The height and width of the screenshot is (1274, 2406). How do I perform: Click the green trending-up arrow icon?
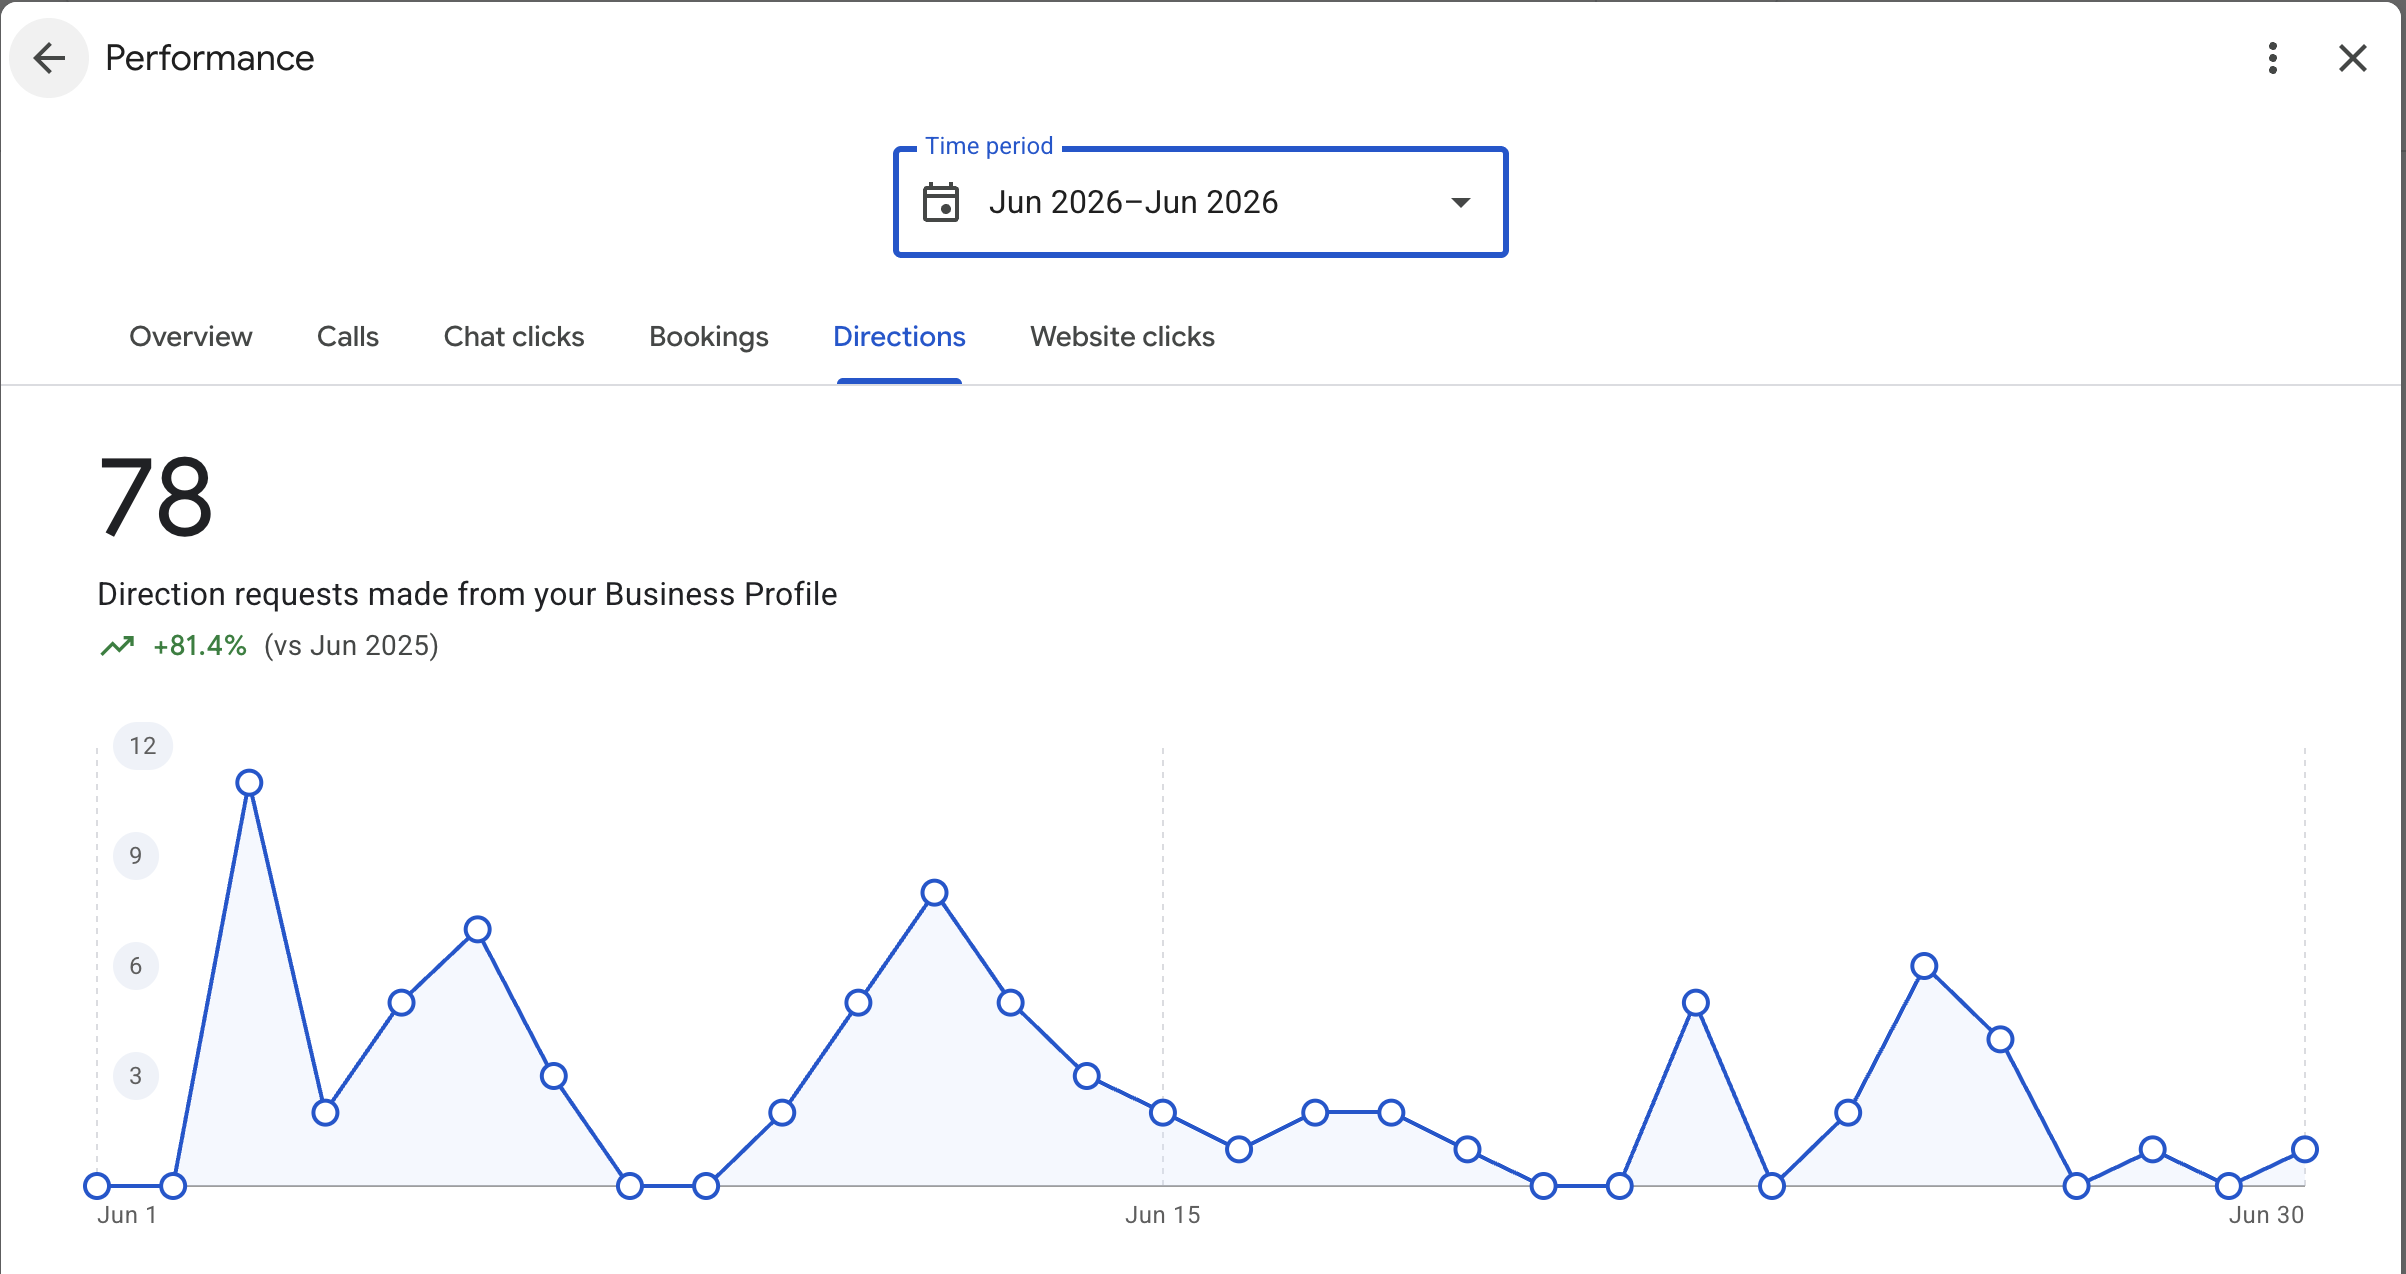click(117, 646)
